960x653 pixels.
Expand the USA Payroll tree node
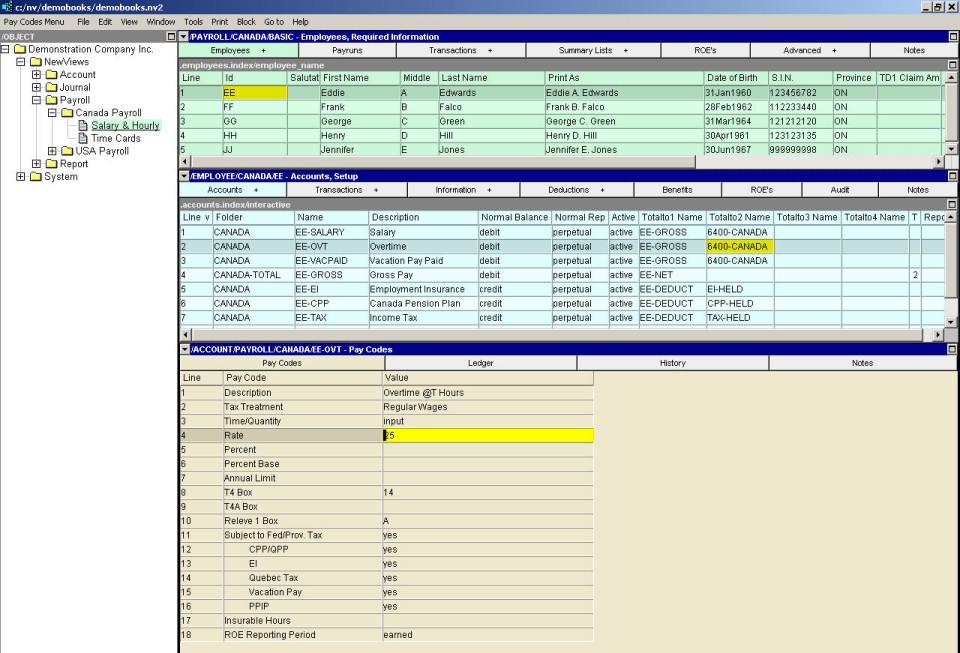[x=53, y=151]
